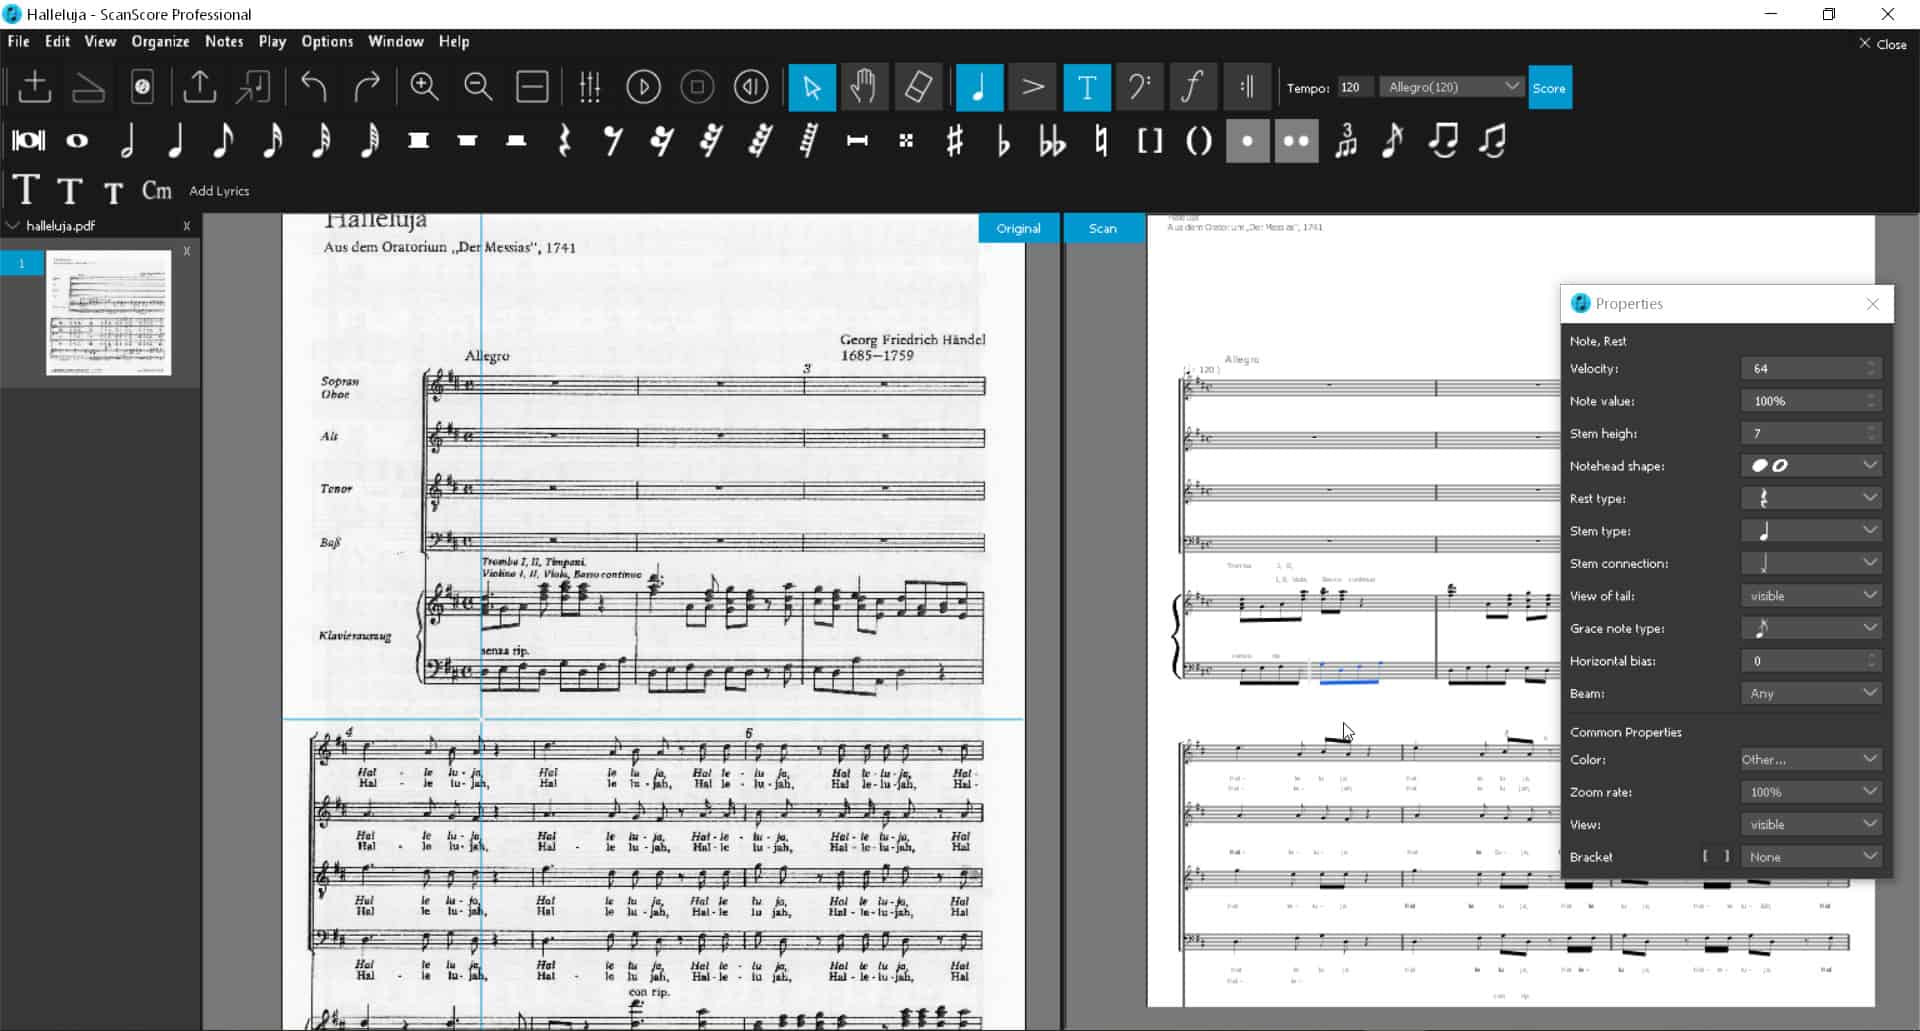Click the Score button

[x=1549, y=88]
